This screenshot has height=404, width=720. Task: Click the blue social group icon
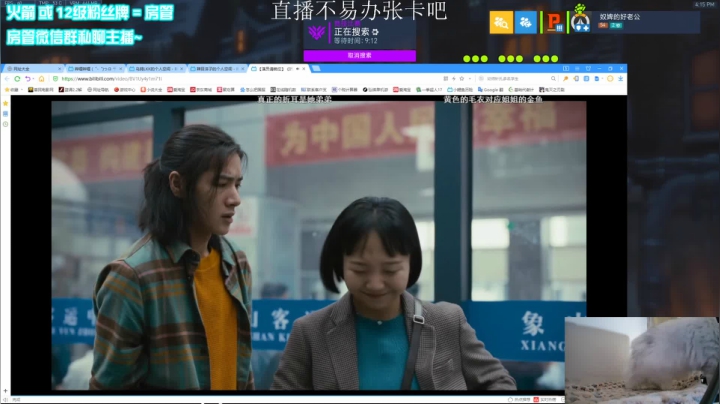(x=526, y=22)
